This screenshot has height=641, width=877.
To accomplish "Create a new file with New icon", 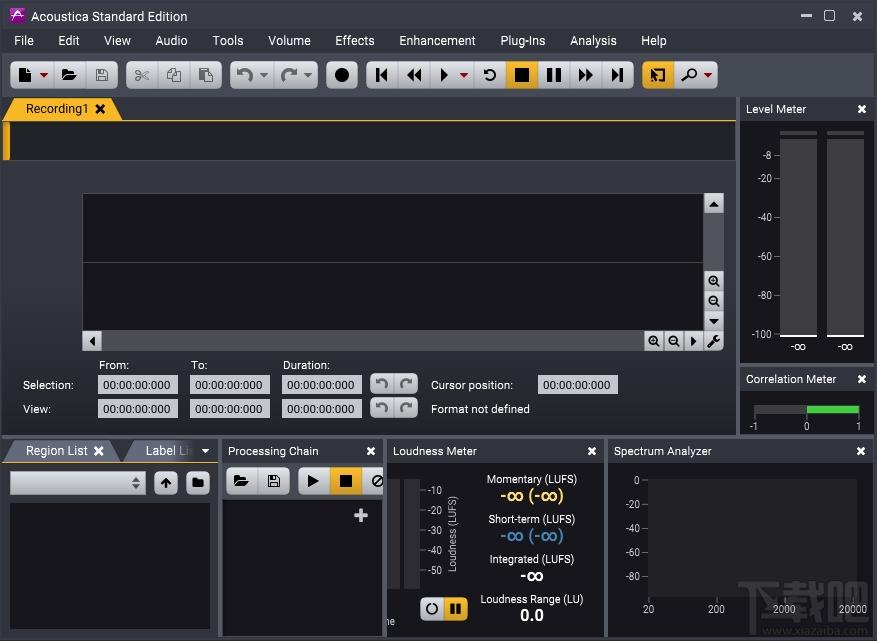I will coord(25,75).
